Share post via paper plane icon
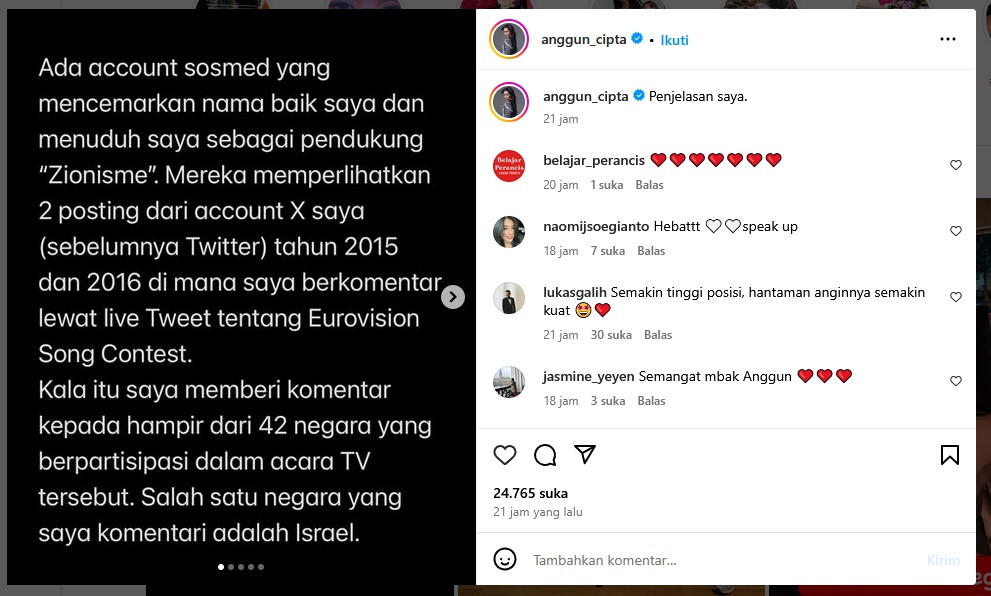991x596 pixels. [x=585, y=454]
